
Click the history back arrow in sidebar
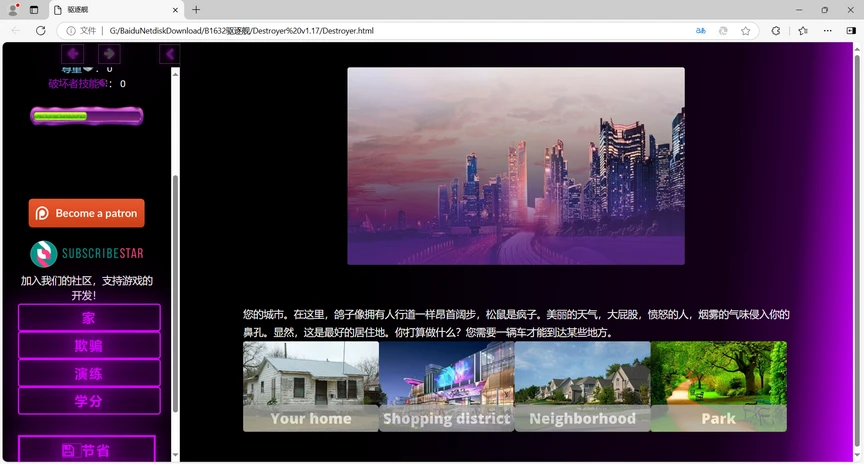coord(73,53)
